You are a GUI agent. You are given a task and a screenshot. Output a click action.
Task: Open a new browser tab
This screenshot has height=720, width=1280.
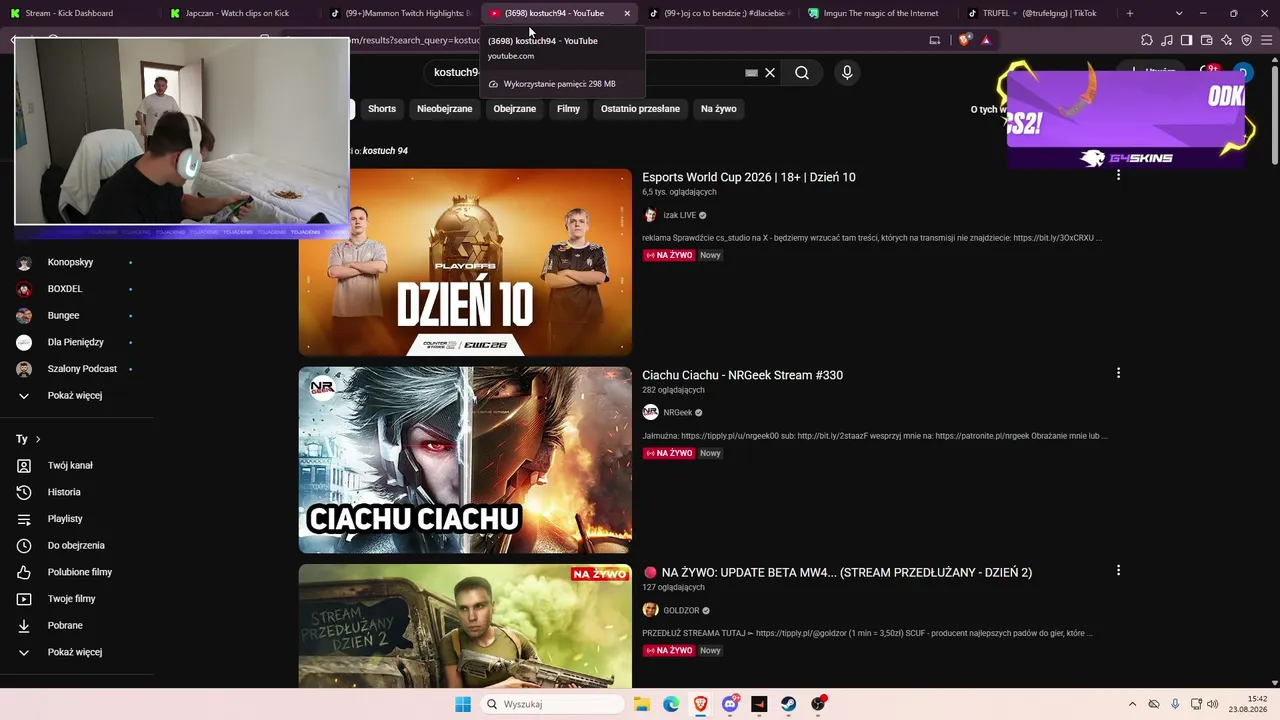point(1130,13)
